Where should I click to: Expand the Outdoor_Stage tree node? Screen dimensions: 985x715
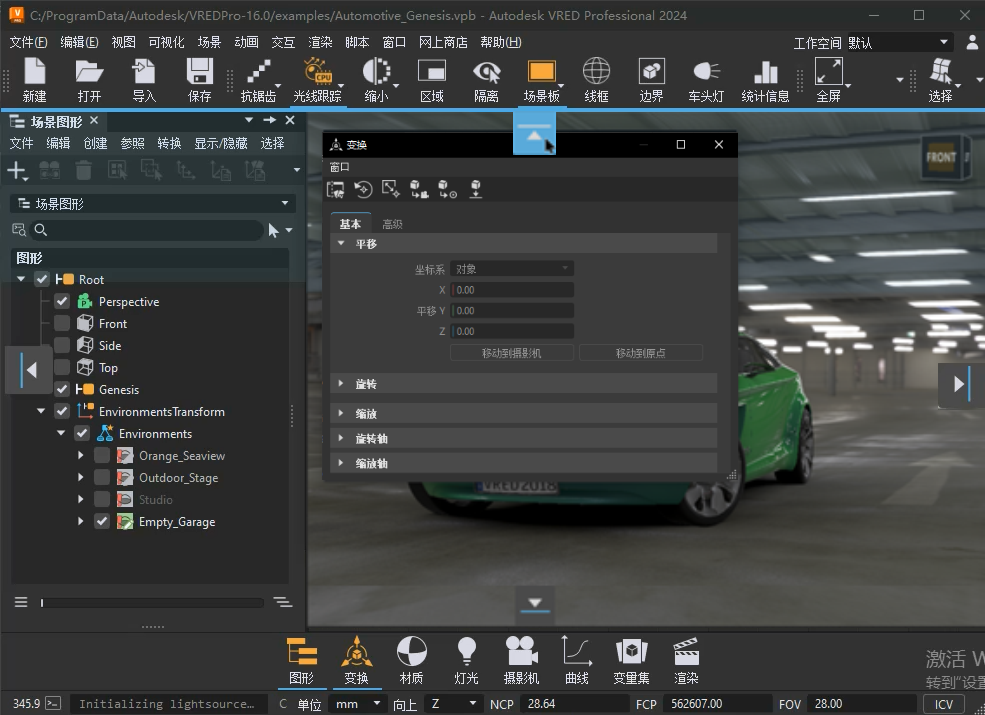tap(81, 478)
